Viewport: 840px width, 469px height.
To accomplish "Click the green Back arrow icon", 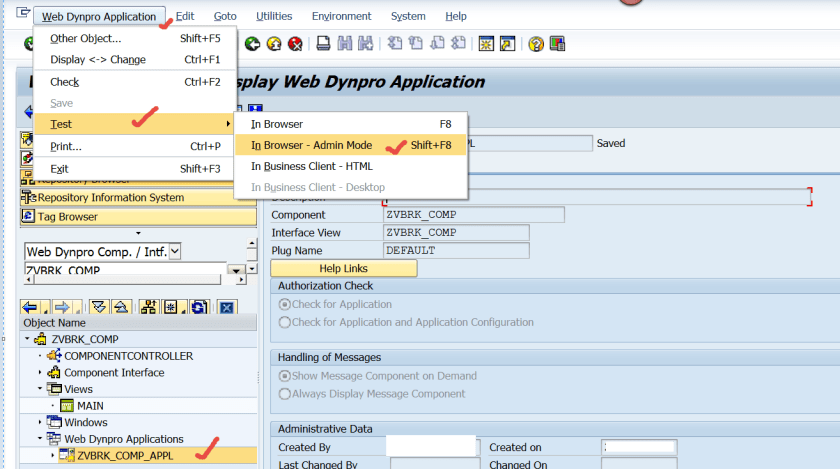I will (252, 44).
